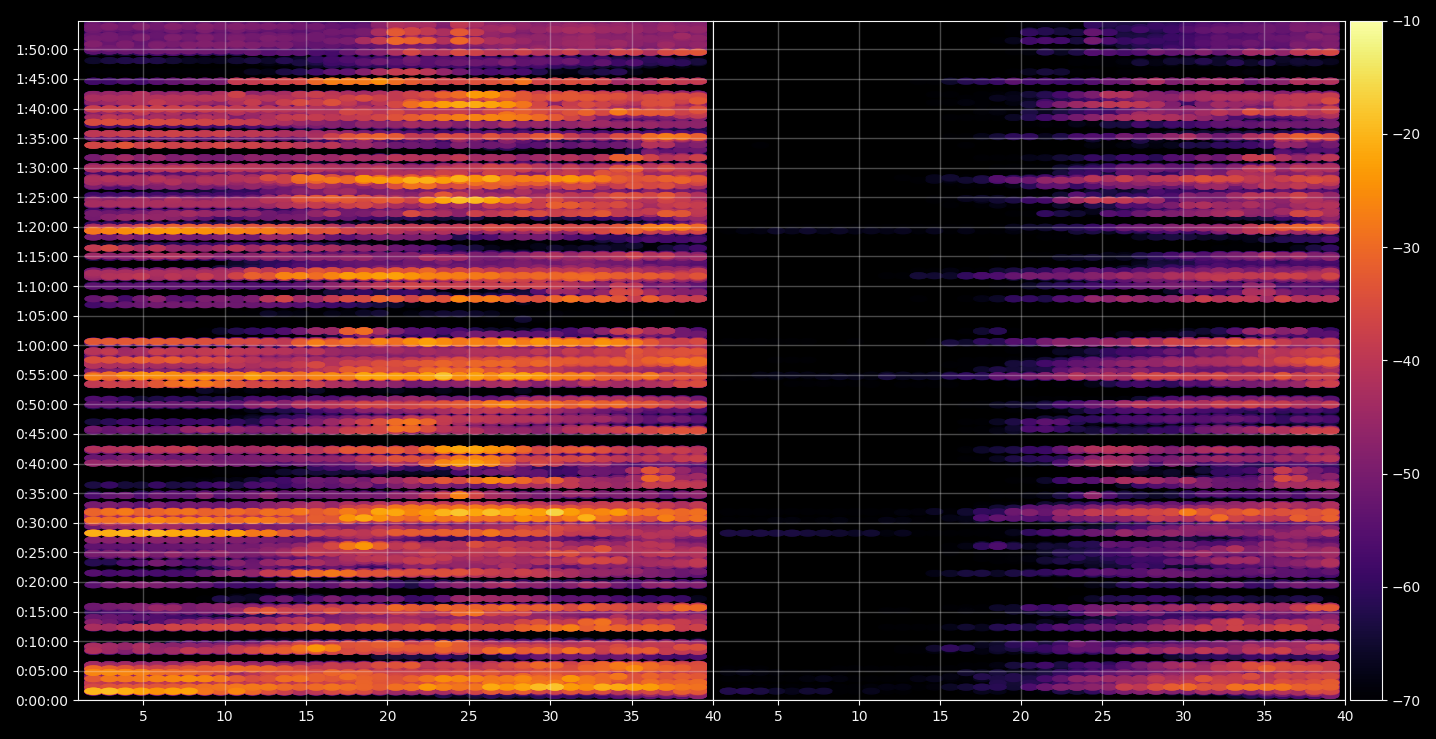The width and height of the screenshot is (1436, 739).
Task: Select the right heatmap's x-axis label 30
Action: pyautogui.click(x=1183, y=716)
